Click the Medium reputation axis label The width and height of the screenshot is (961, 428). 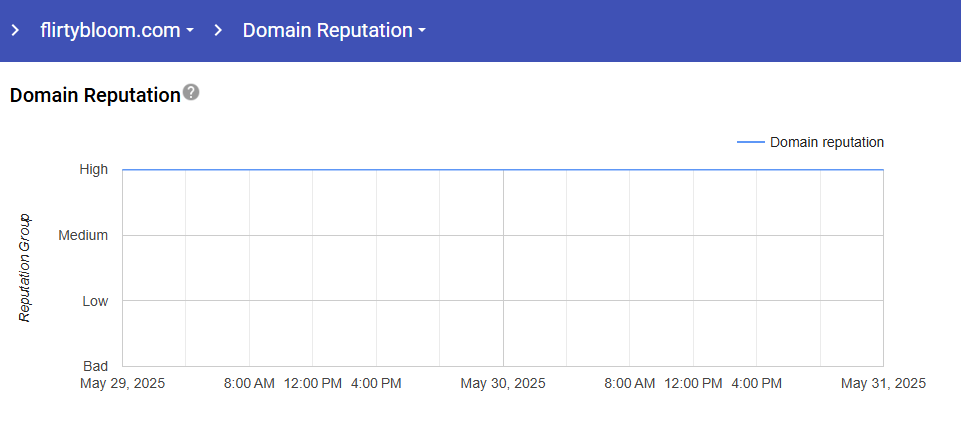coord(83,235)
